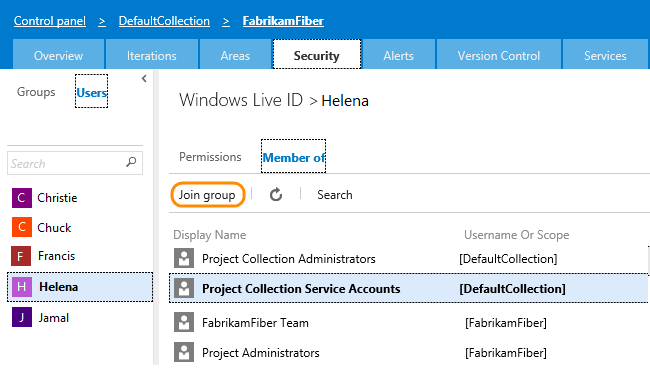
Task: Click Jamal's dark purple J avatar
Action: coord(22,317)
